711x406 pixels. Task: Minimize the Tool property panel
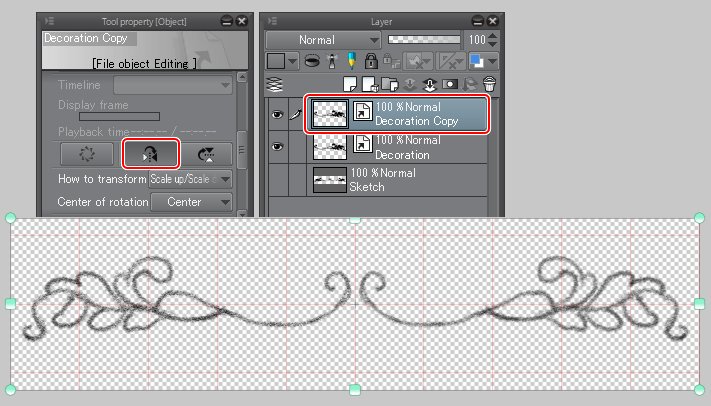[x=226, y=21]
